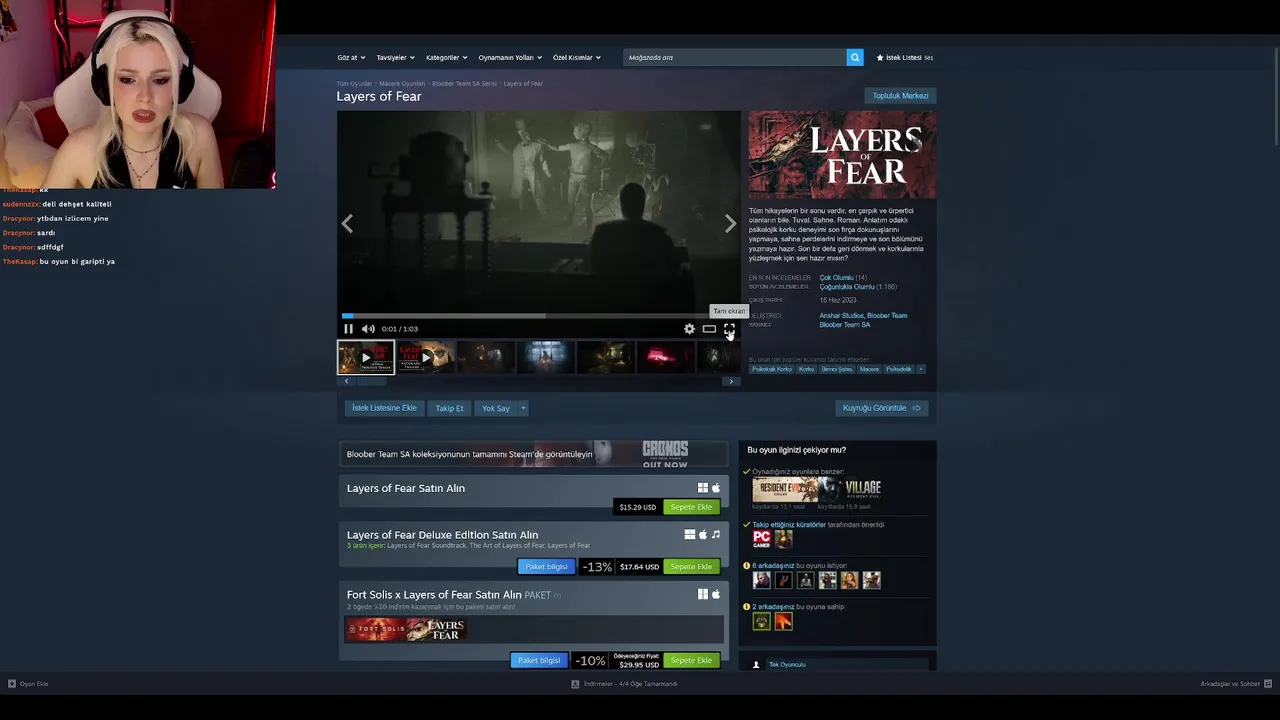Click Bloober Team SA Serisi breadcrumb
This screenshot has width=1280, height=720.
tap(464, 84)
